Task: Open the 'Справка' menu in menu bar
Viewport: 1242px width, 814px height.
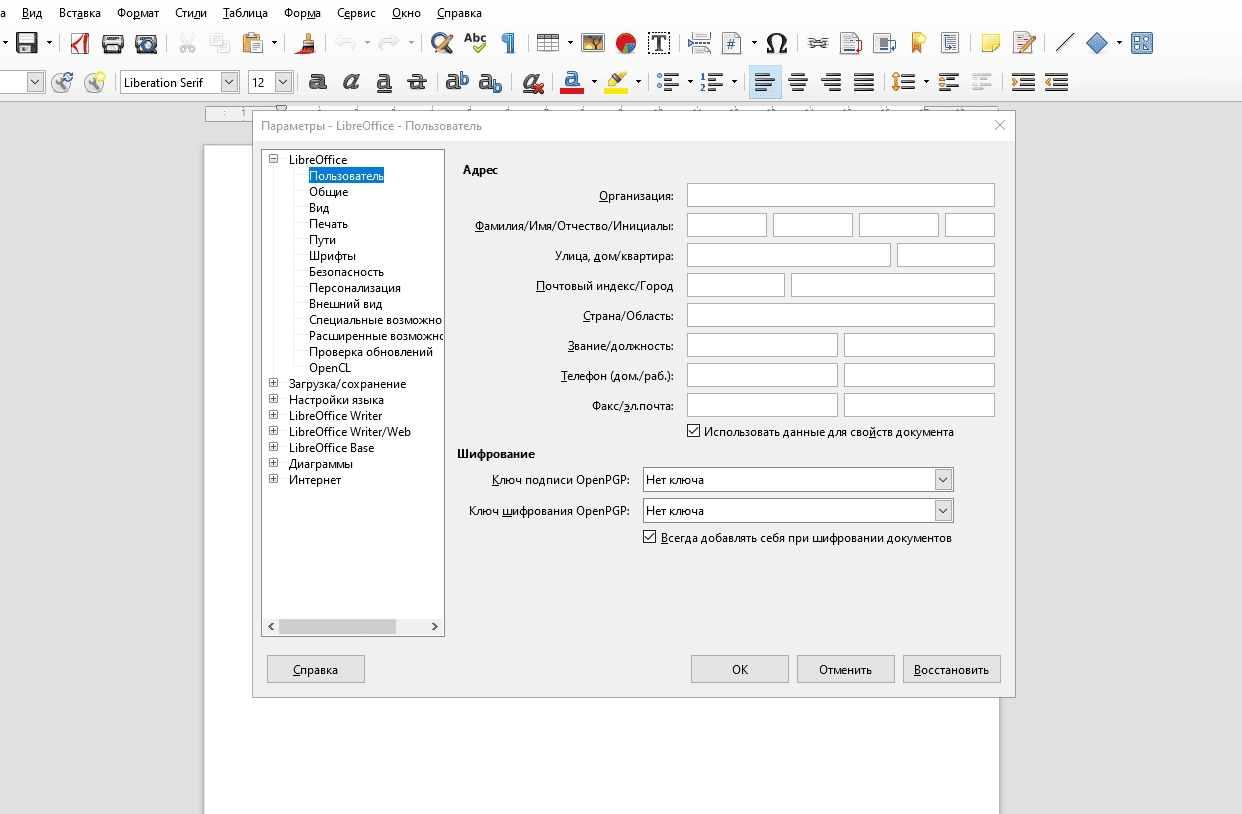Action: coord(459,13)
